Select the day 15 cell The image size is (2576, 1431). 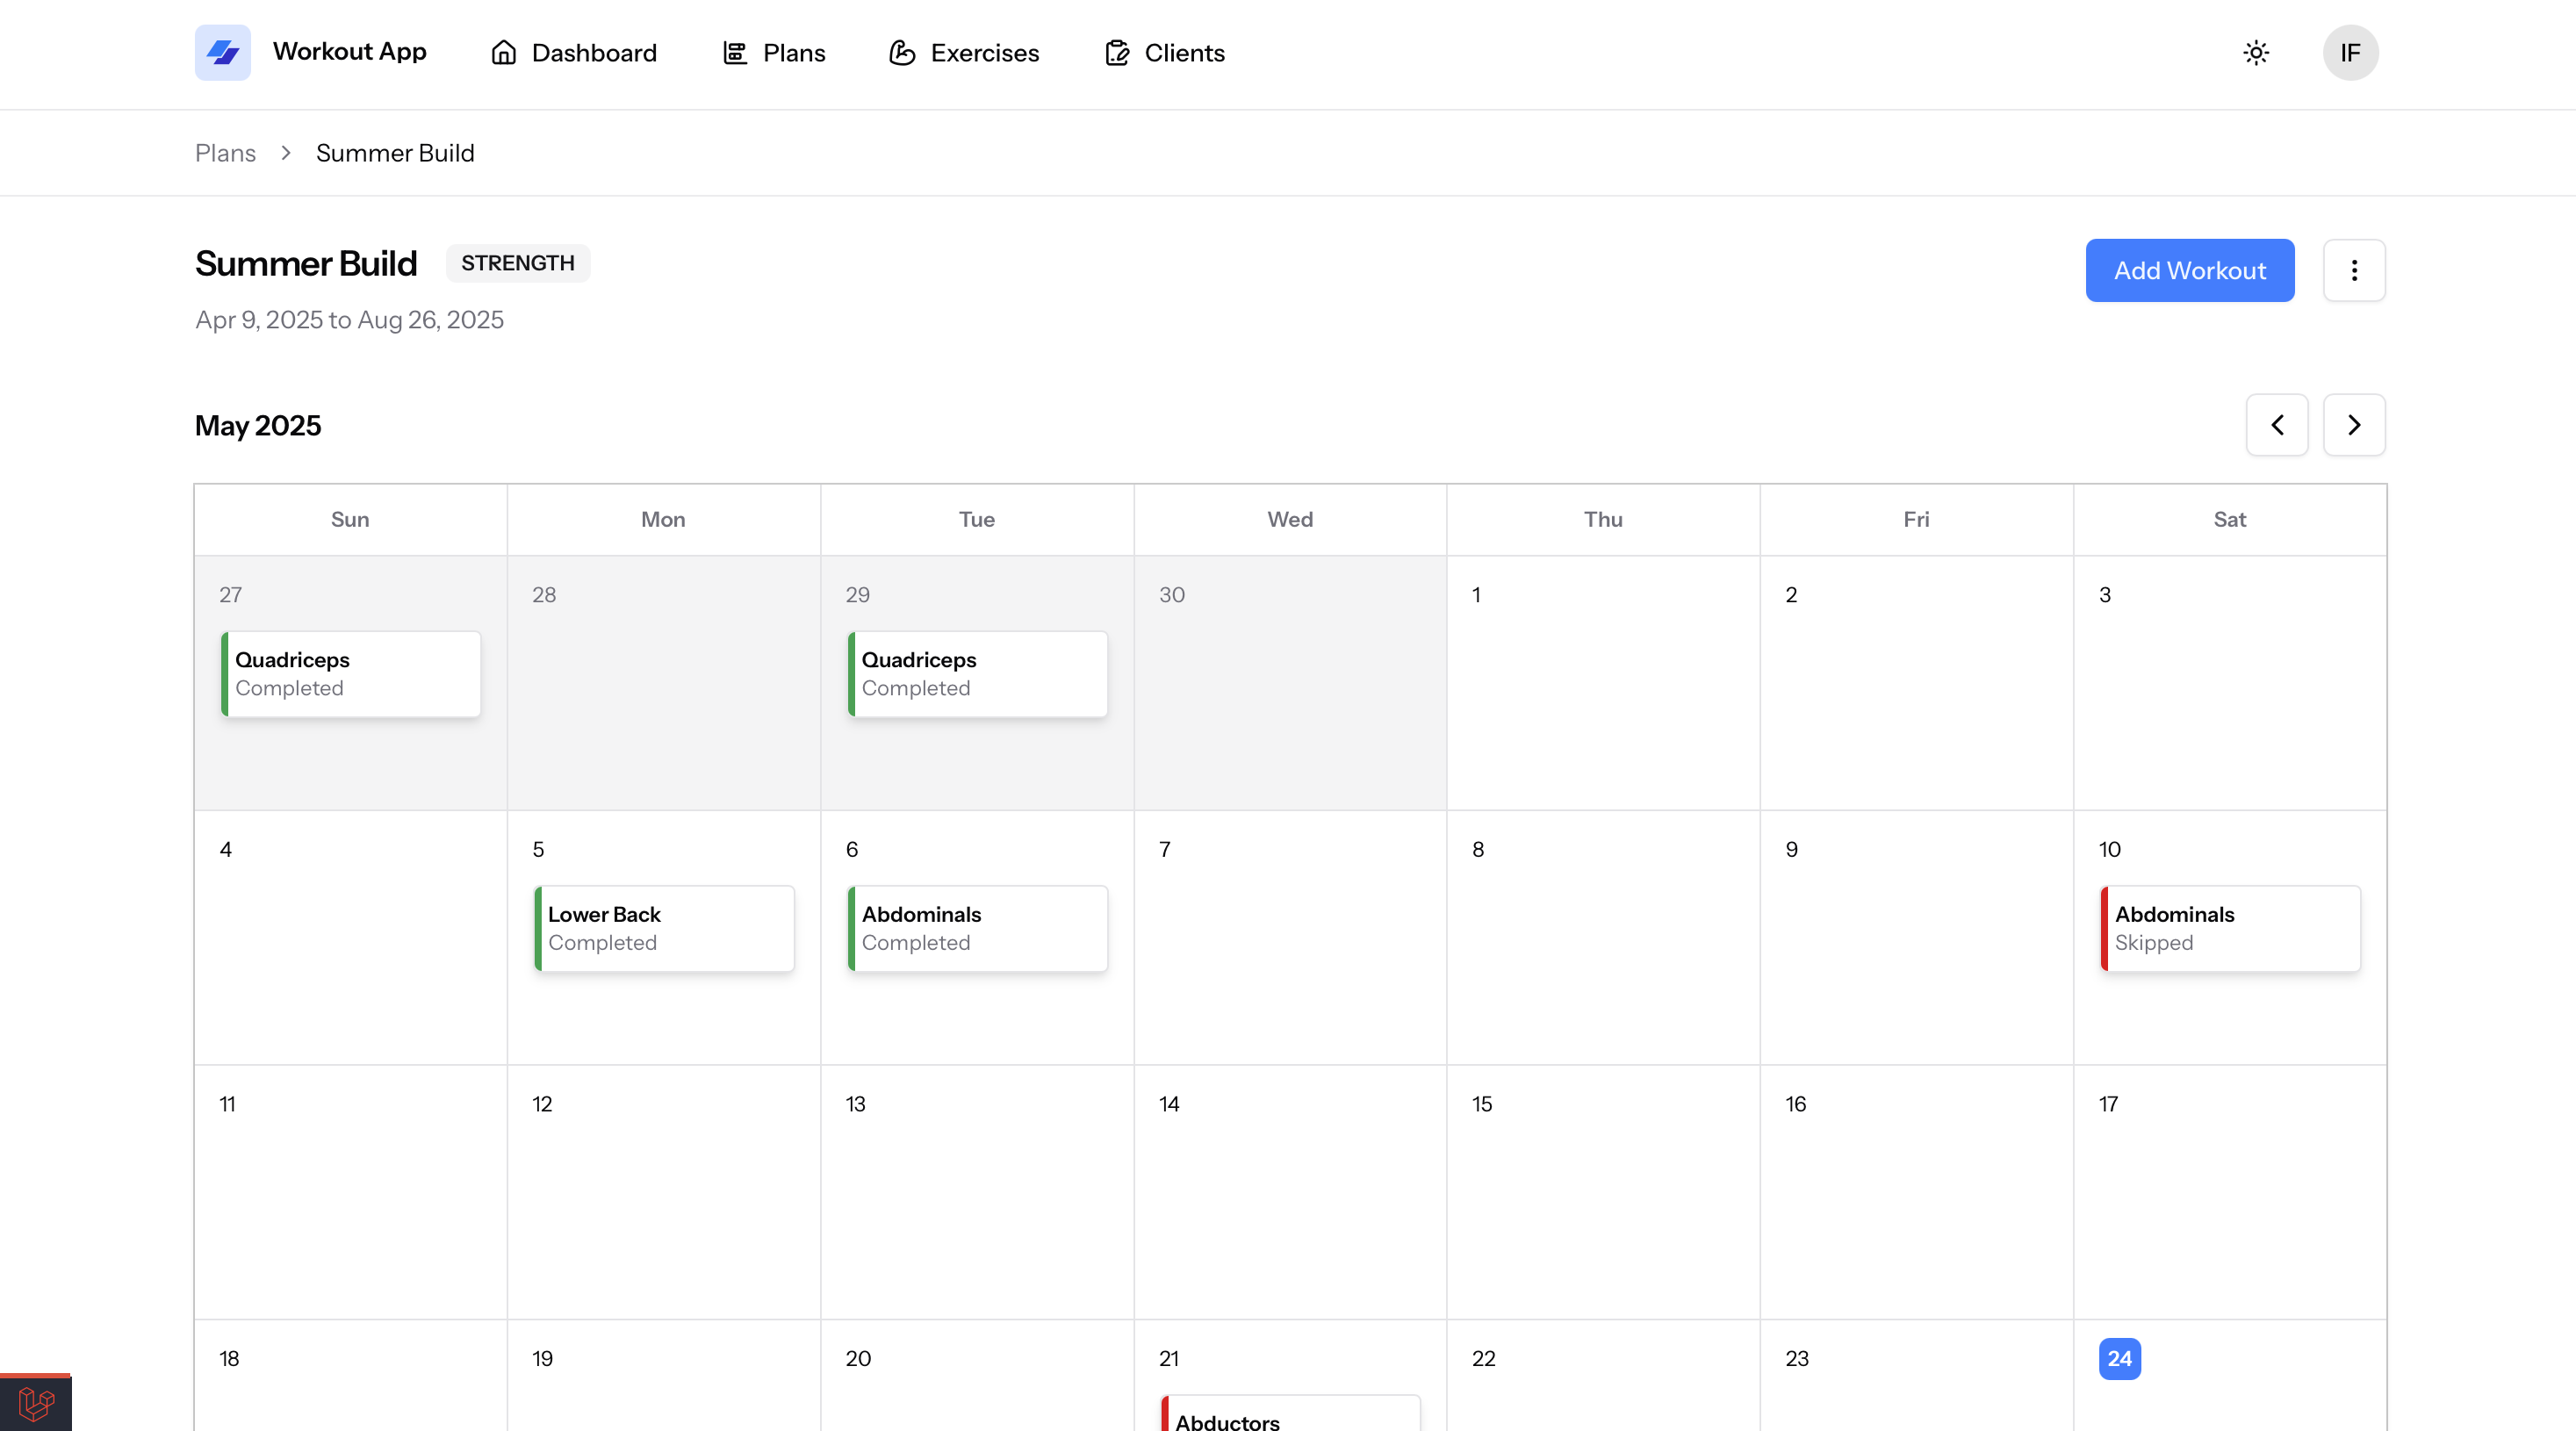click(1603, 1192)
